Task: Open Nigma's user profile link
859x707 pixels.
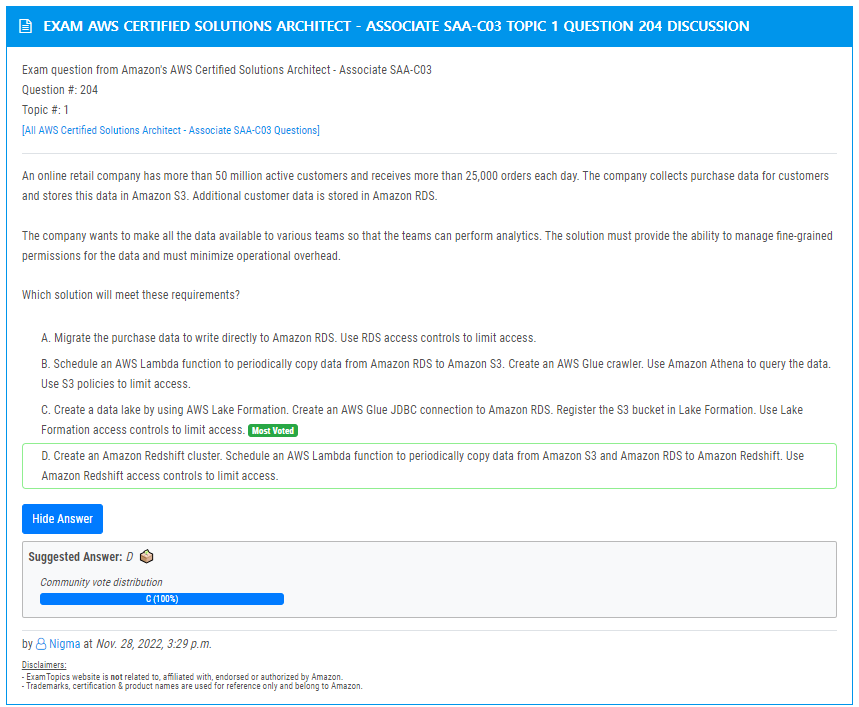Action: (x=65, y=644)
